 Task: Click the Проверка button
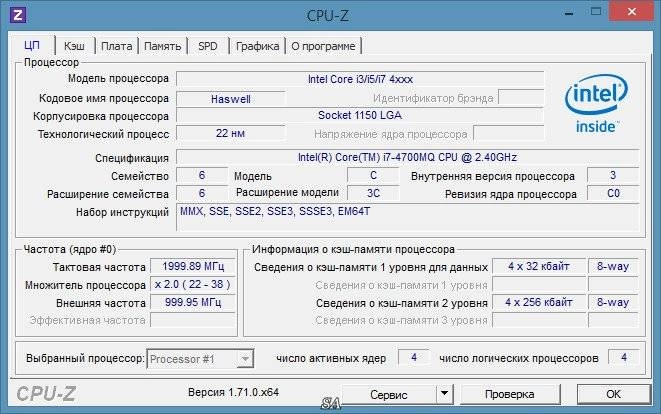coord(509,394)
